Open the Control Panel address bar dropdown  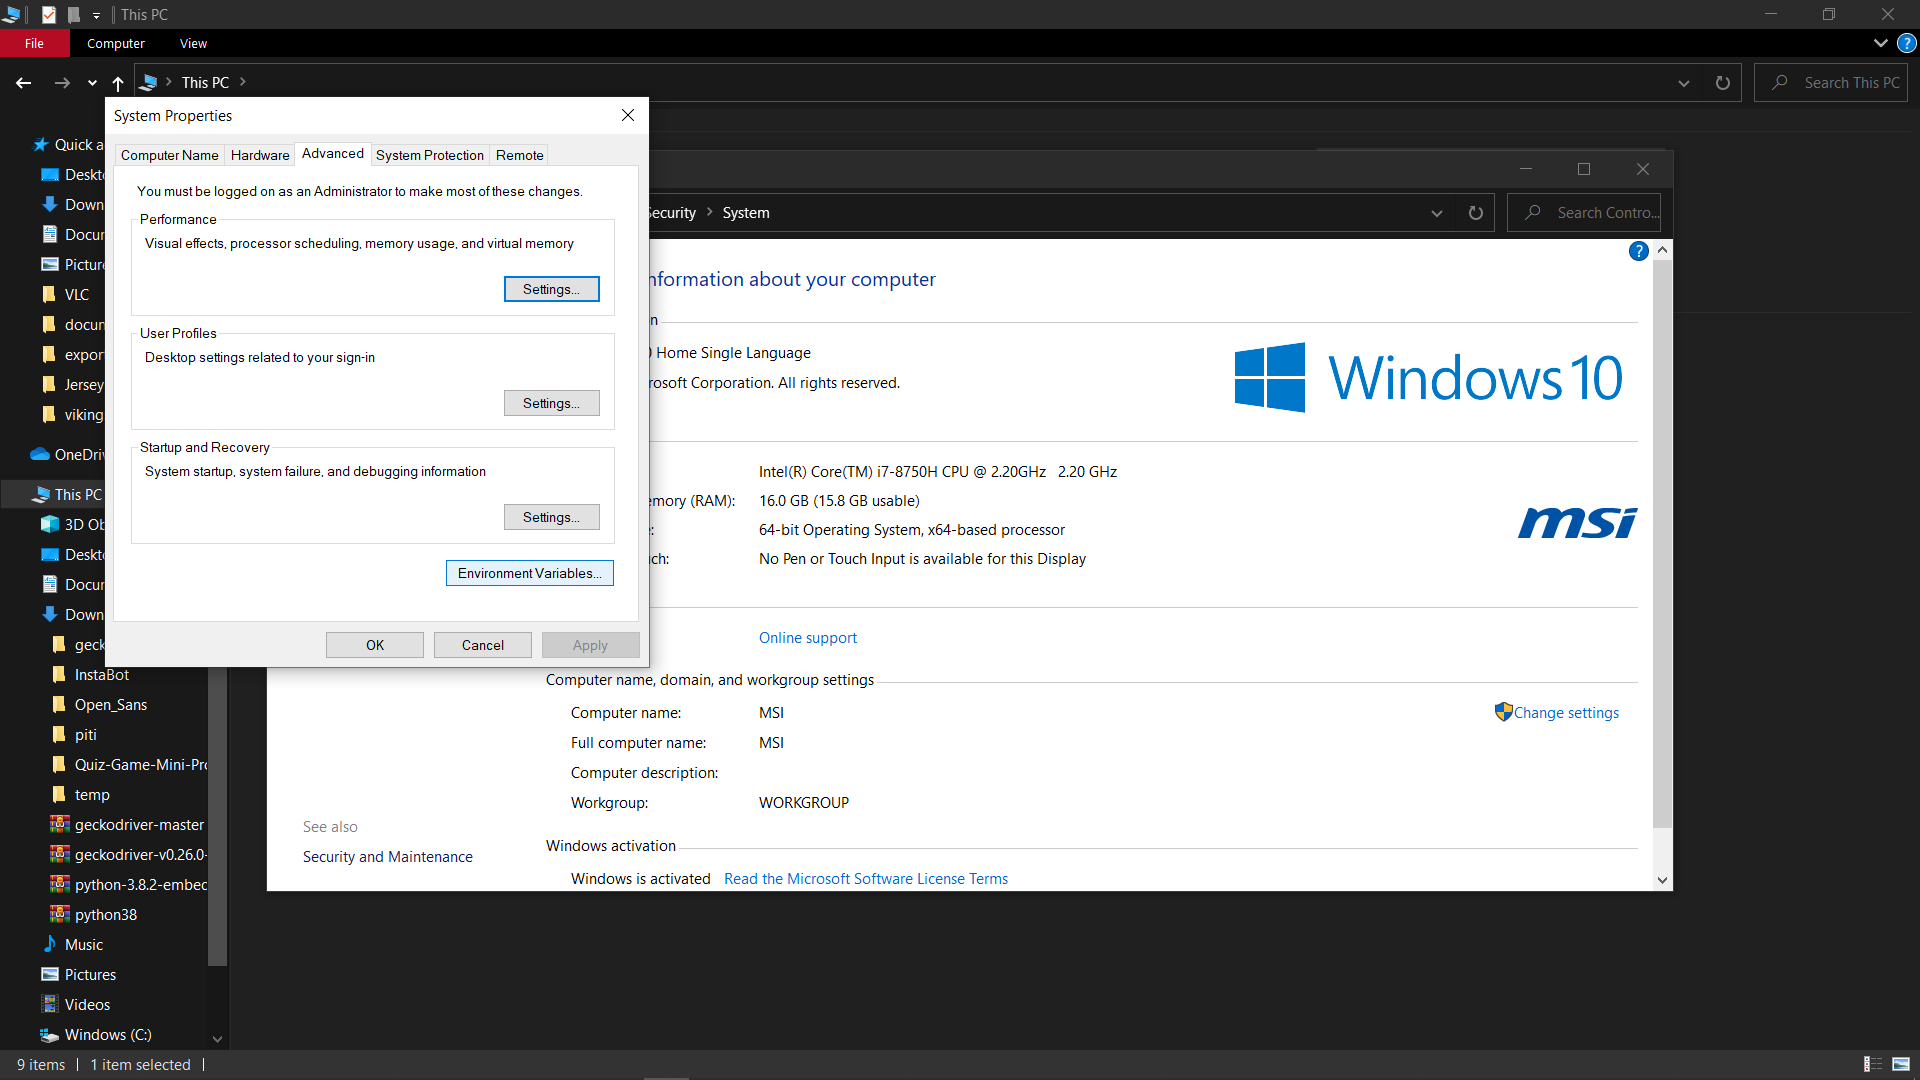pos(1436,213)
